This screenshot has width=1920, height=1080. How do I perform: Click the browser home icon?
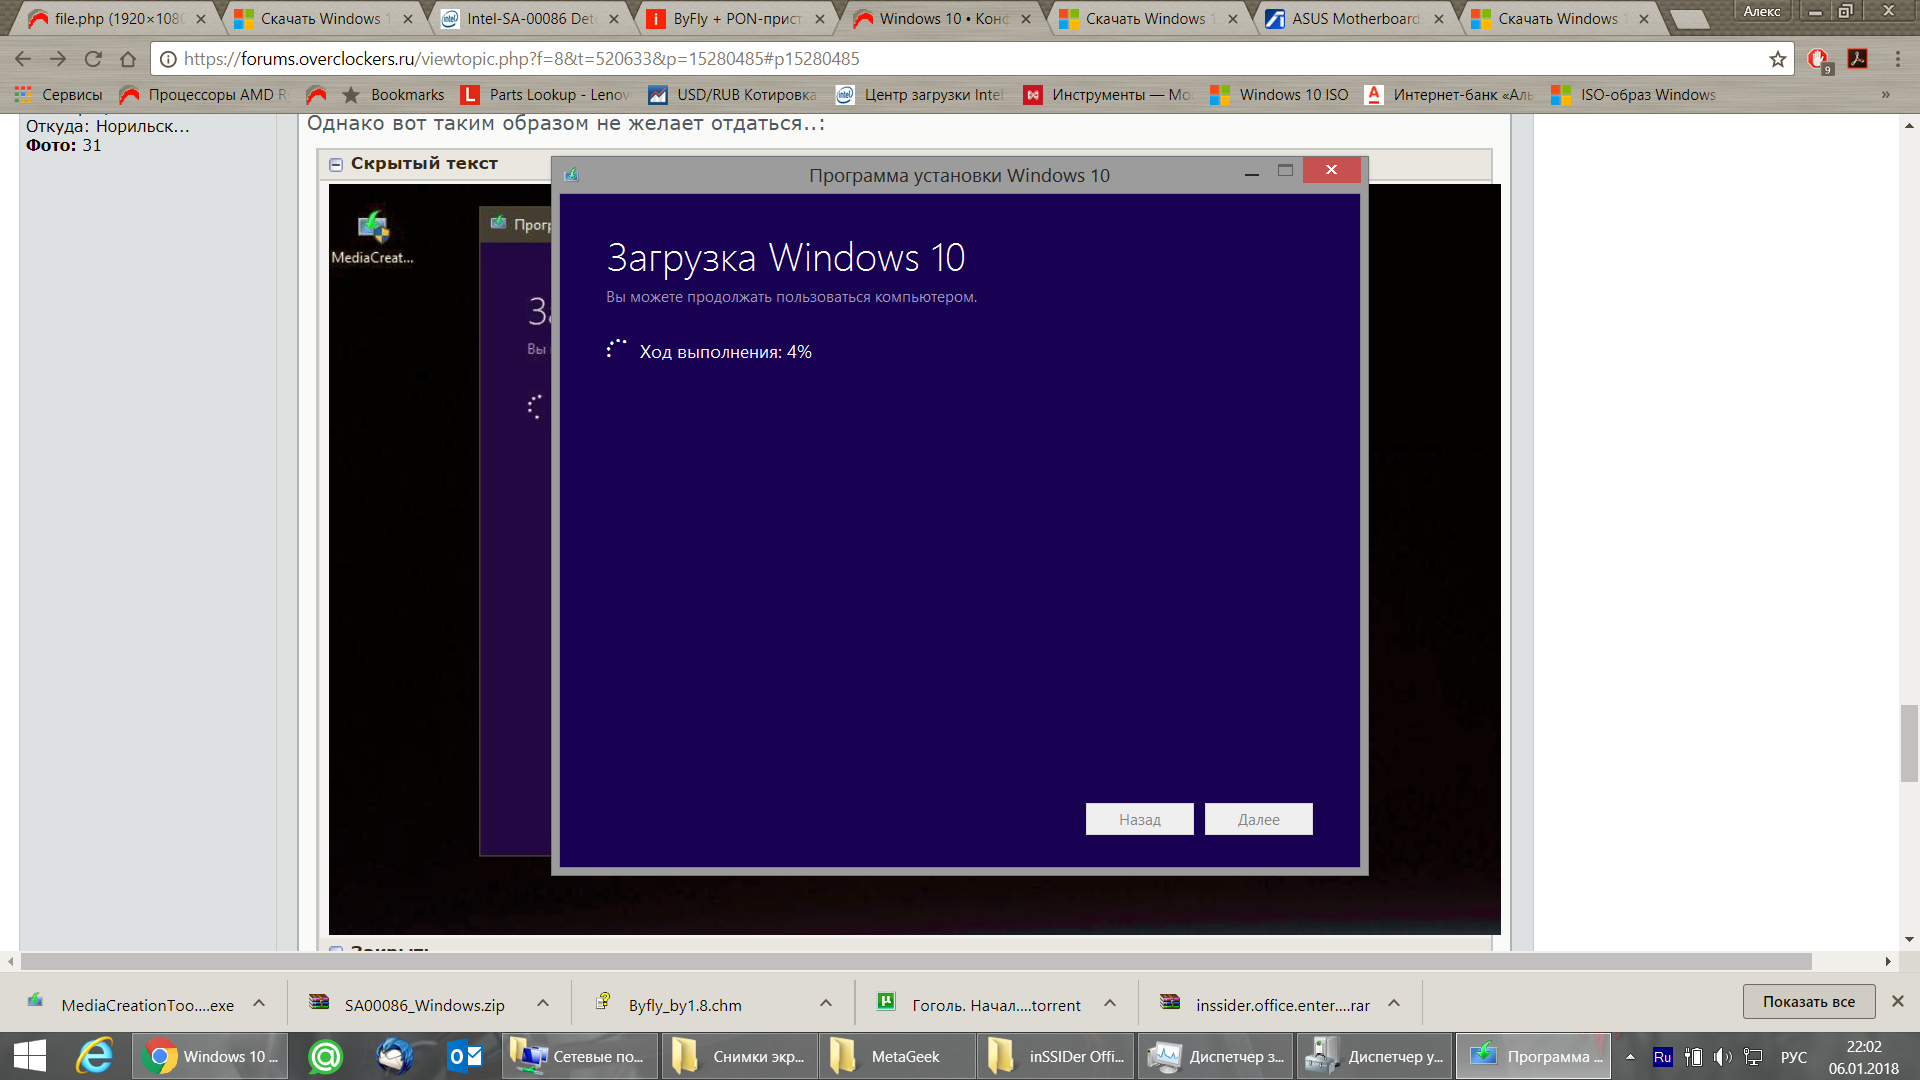click(128, 59)
